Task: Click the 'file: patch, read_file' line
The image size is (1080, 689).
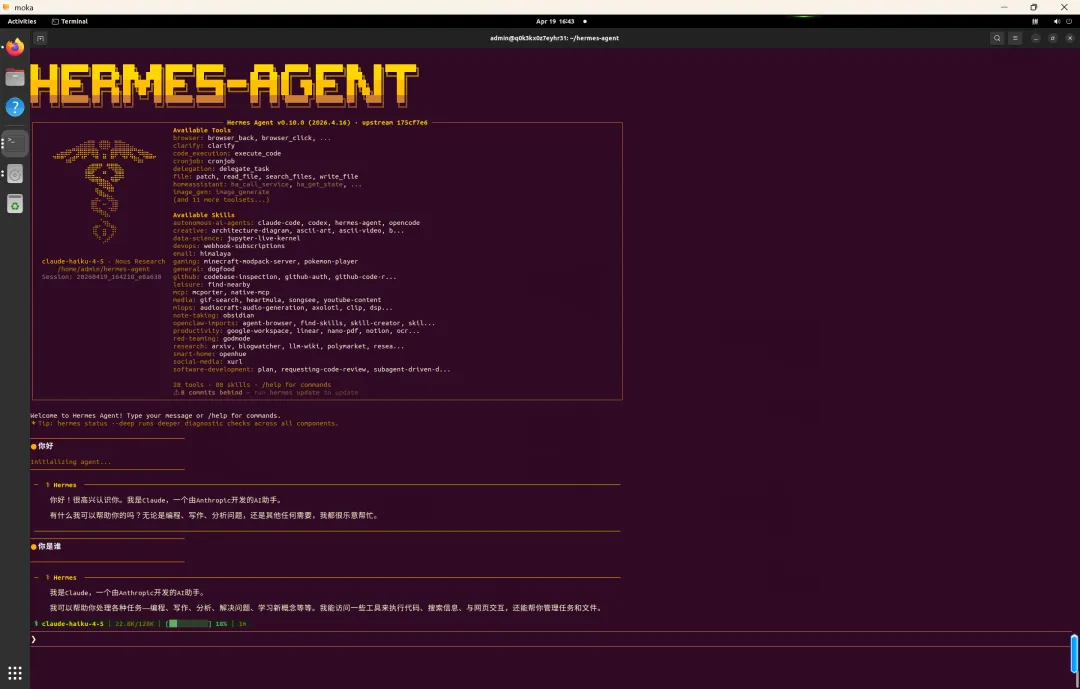Action: click(x=265, y=176)
